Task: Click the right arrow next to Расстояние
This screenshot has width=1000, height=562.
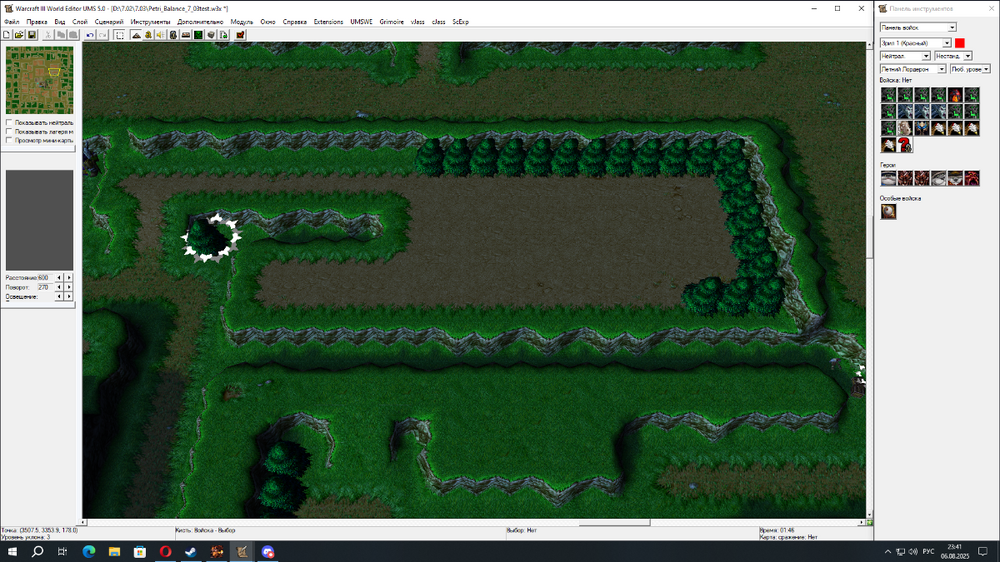Action: click(69, 277)
